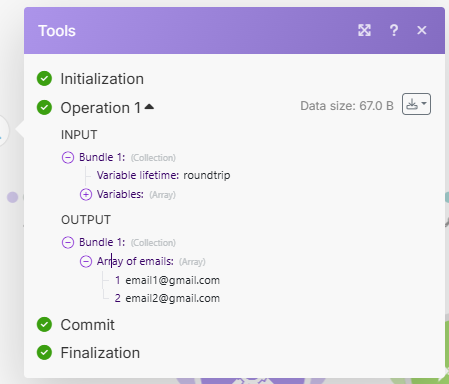449x384 pixels.
Task: Open the help question mark
Action: pos(394,30)
